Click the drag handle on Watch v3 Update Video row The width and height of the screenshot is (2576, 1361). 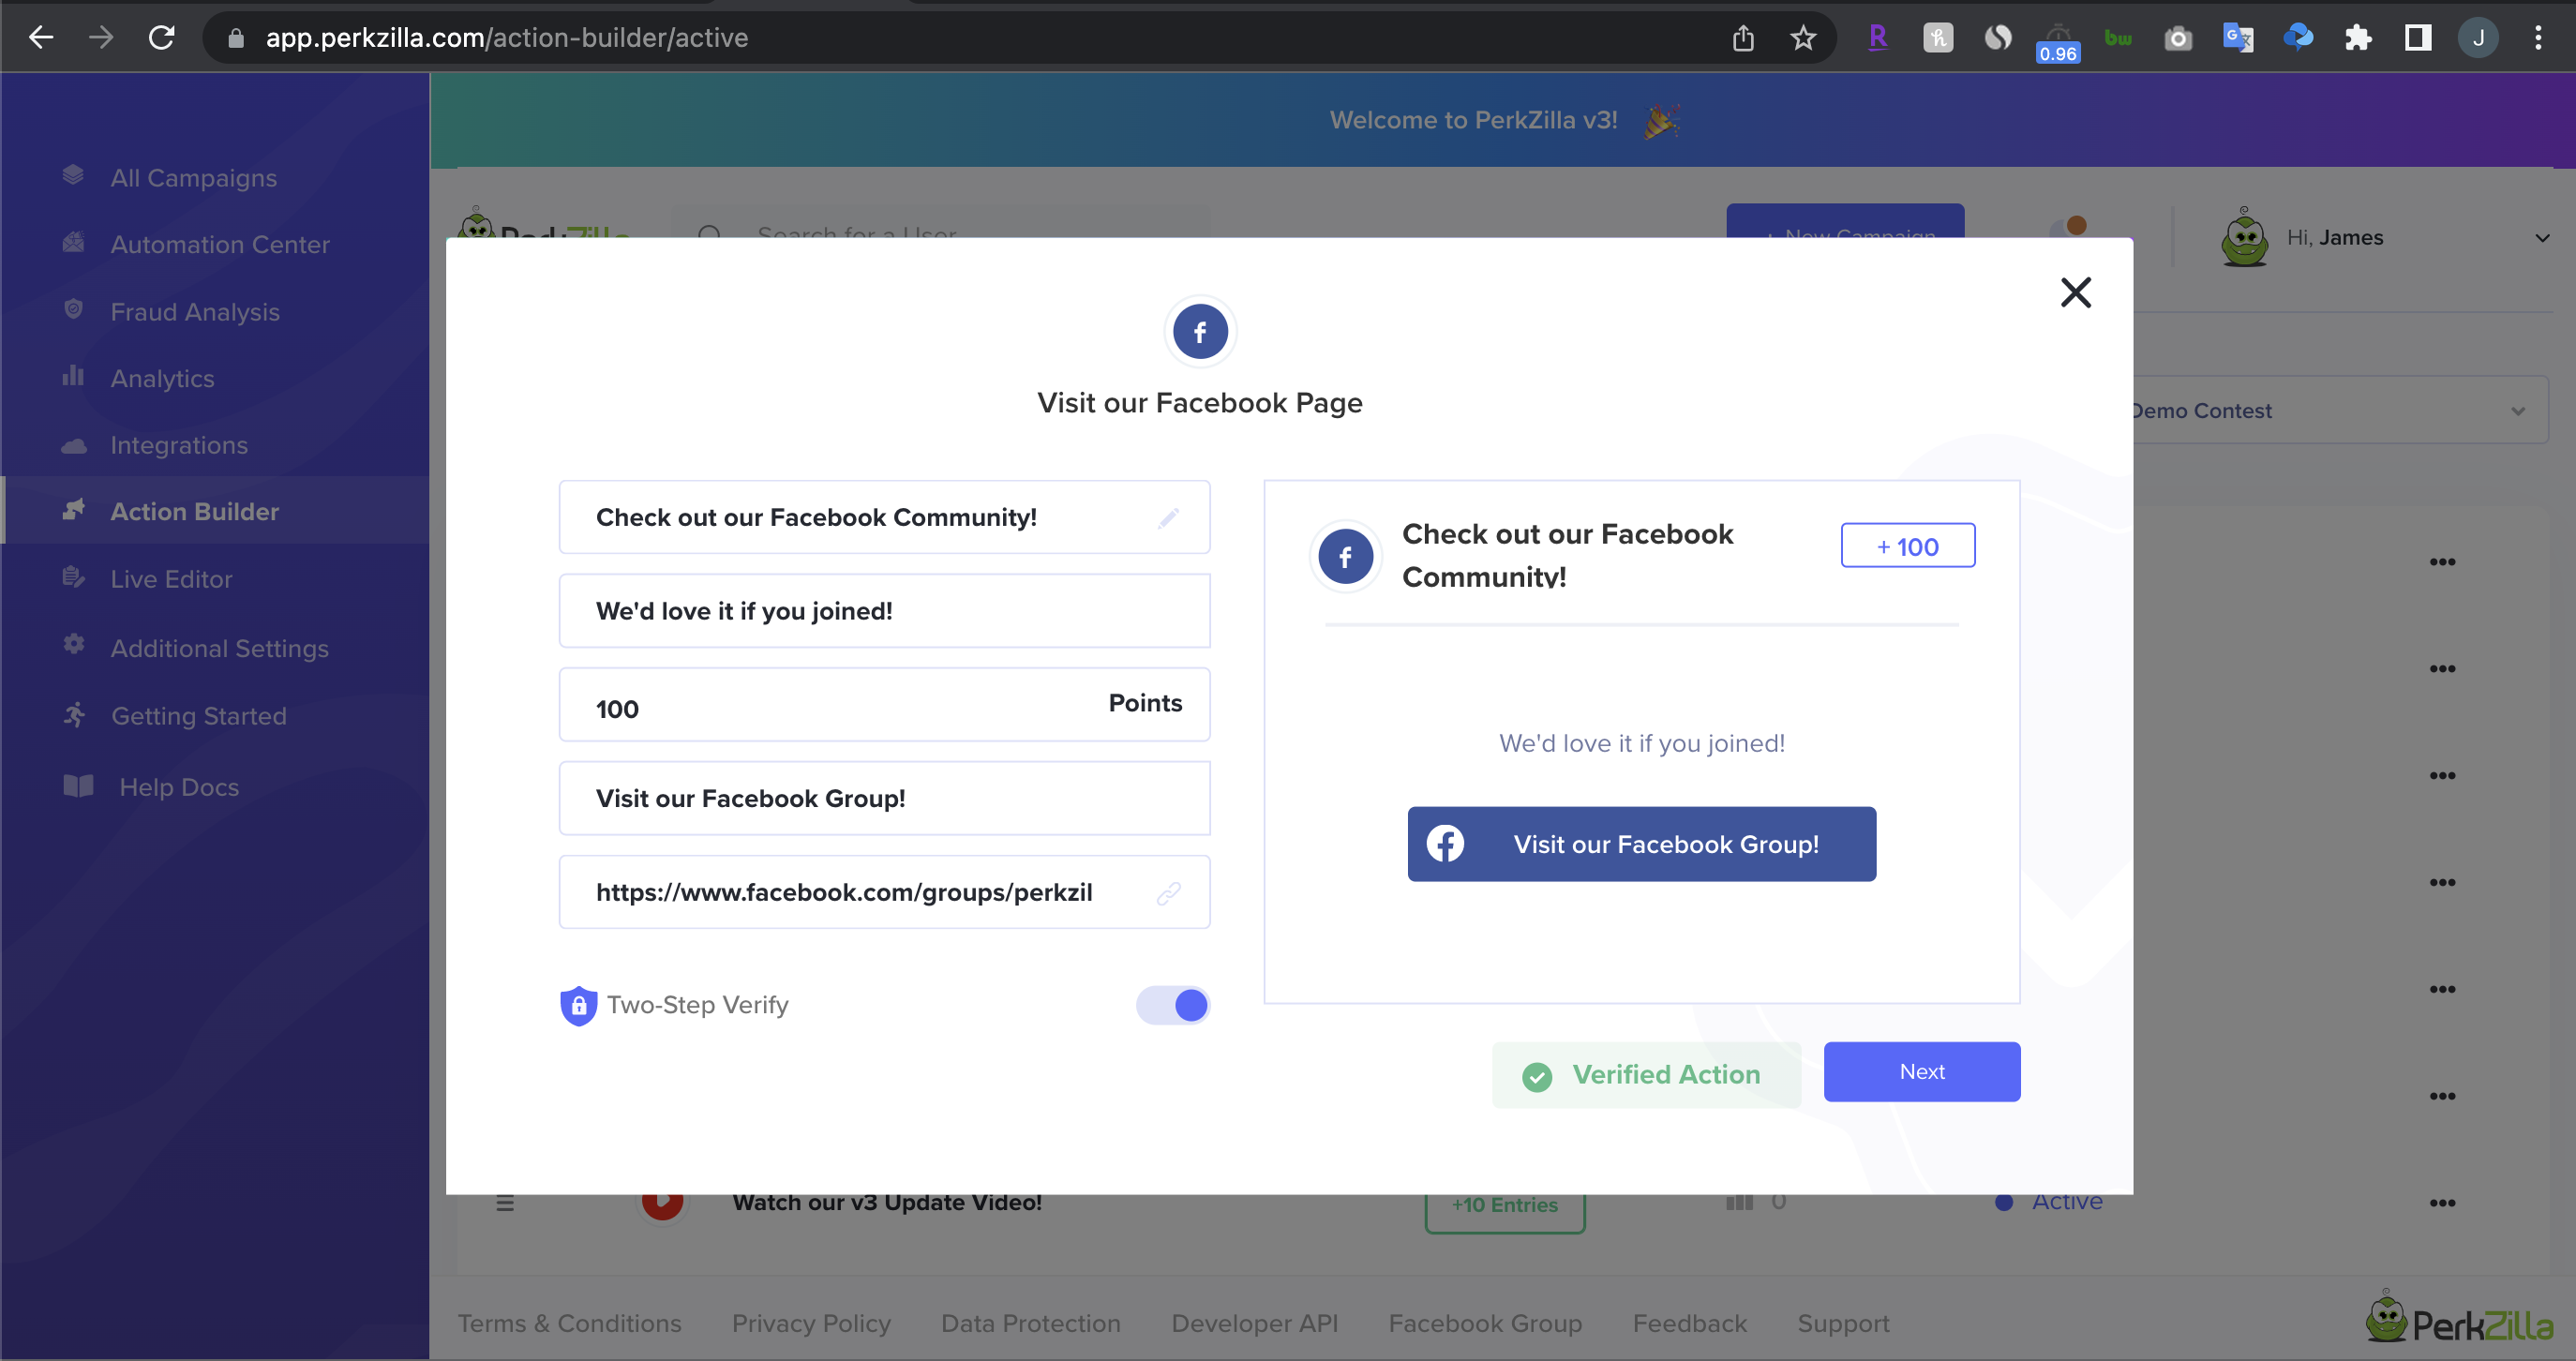pos(505,1203)
